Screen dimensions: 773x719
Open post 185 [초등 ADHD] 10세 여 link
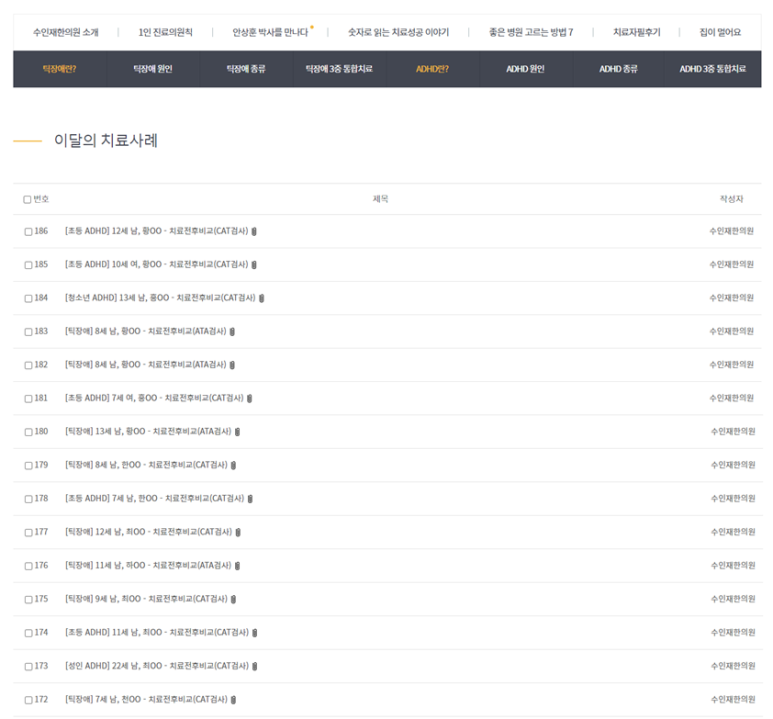tap(157, 265)
